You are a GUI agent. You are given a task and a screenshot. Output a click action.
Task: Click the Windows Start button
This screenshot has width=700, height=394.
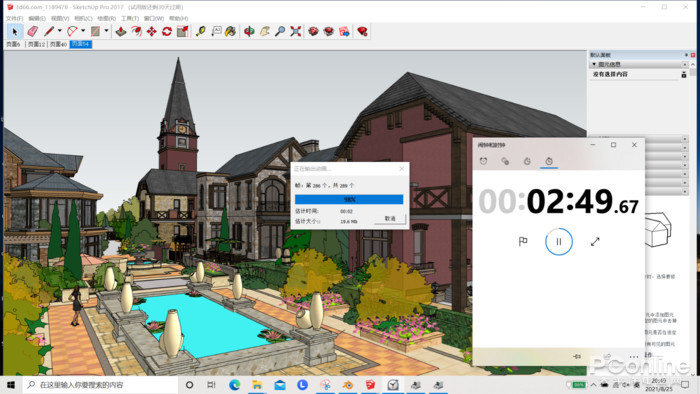coord(11,385)
